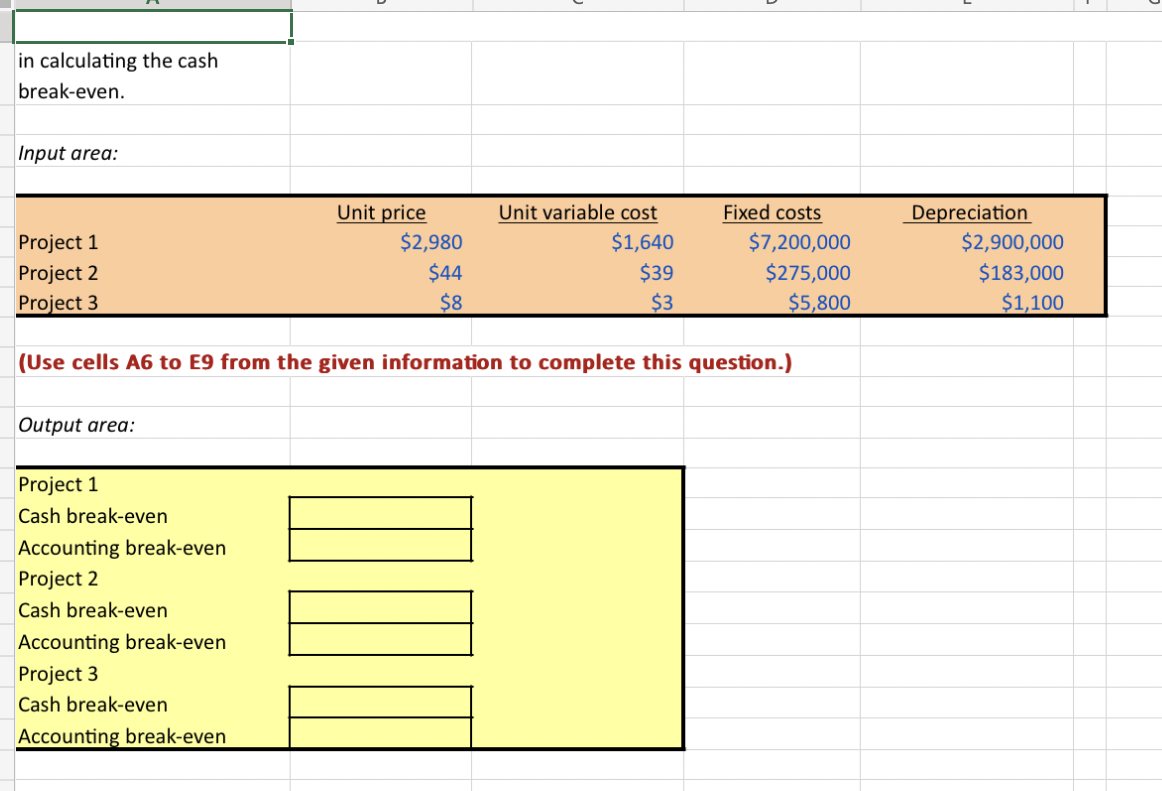The height and width of the screenshot is (791, 1162).
Task: Select the Cash break-even box under Project 3
Action: [380, 701]
